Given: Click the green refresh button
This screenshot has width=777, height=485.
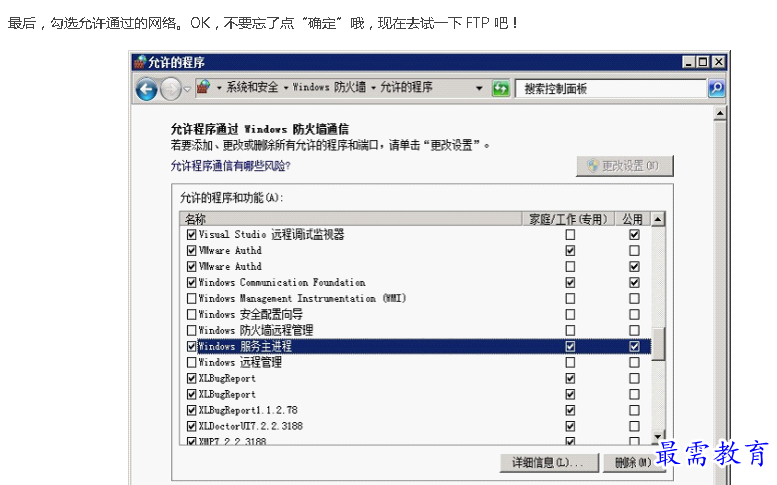Looking at the screenshot, I should point(501,89).
